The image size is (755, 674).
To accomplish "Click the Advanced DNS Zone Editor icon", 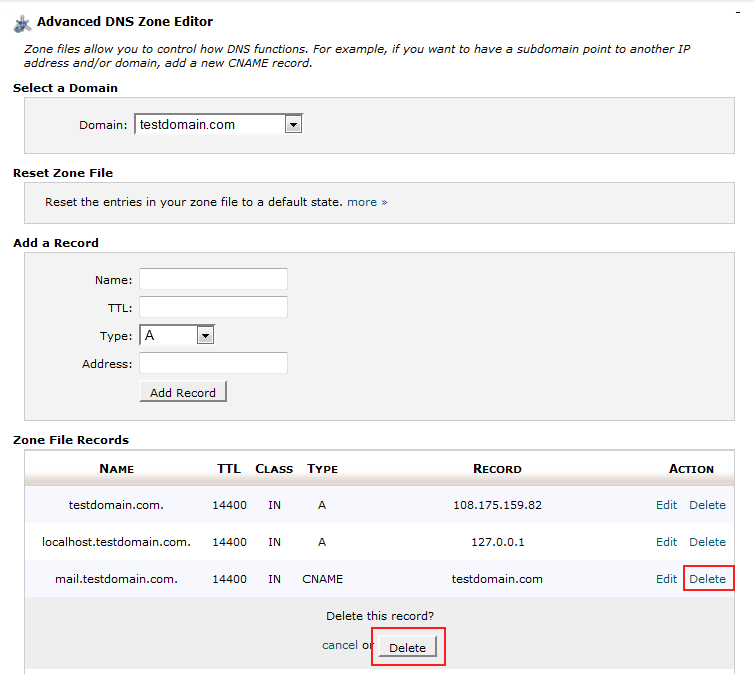I will (22, 24).
